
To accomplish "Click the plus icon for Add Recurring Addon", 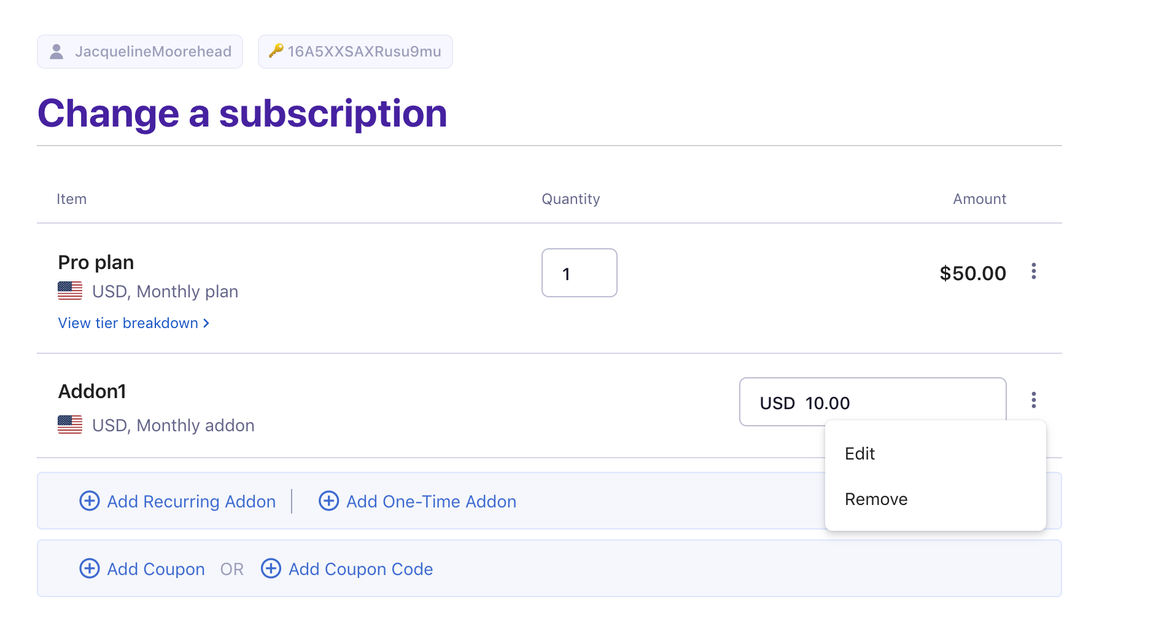I will [89, 501].
